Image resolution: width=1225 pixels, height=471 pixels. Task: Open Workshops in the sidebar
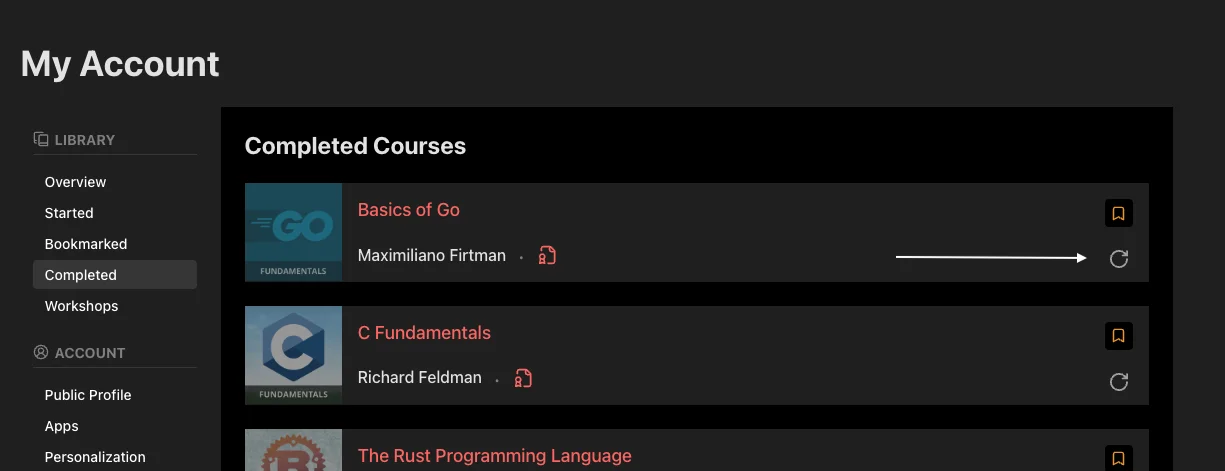tap(81, 306)
